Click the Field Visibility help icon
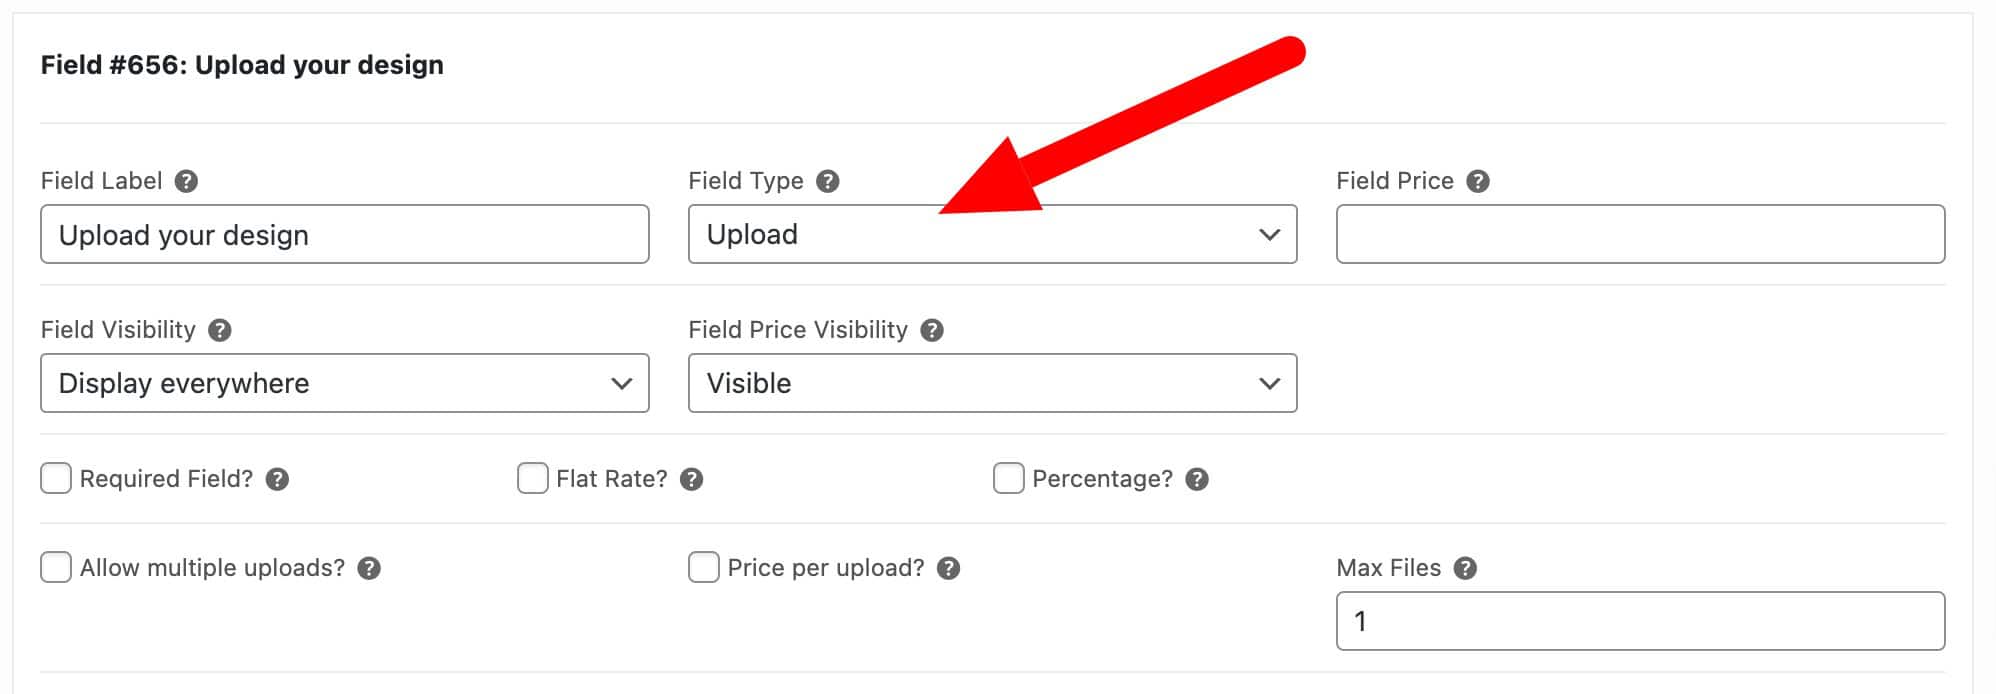This screenshot has width=1996, height=694. click(221, 330)
